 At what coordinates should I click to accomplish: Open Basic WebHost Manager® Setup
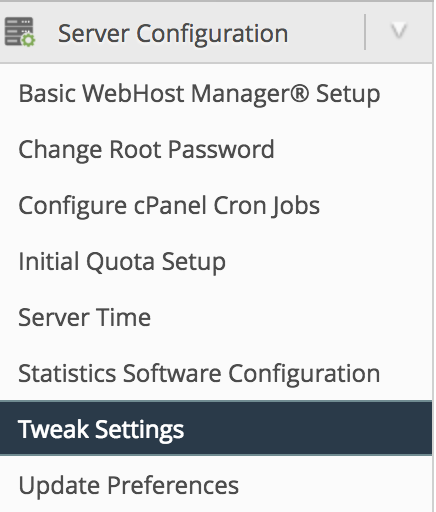(199, 94)
